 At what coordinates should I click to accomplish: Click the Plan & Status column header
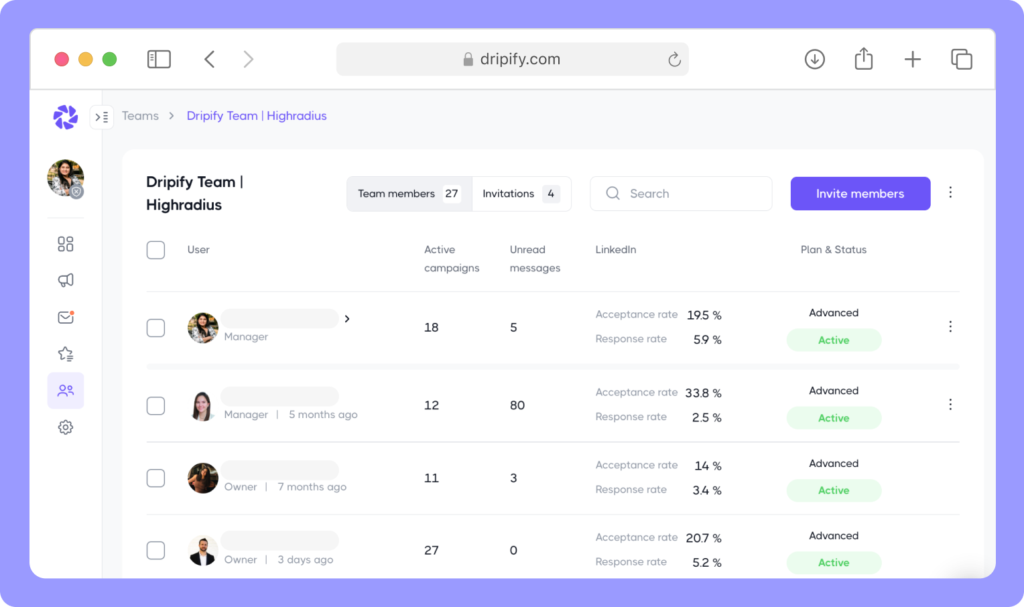834,250
